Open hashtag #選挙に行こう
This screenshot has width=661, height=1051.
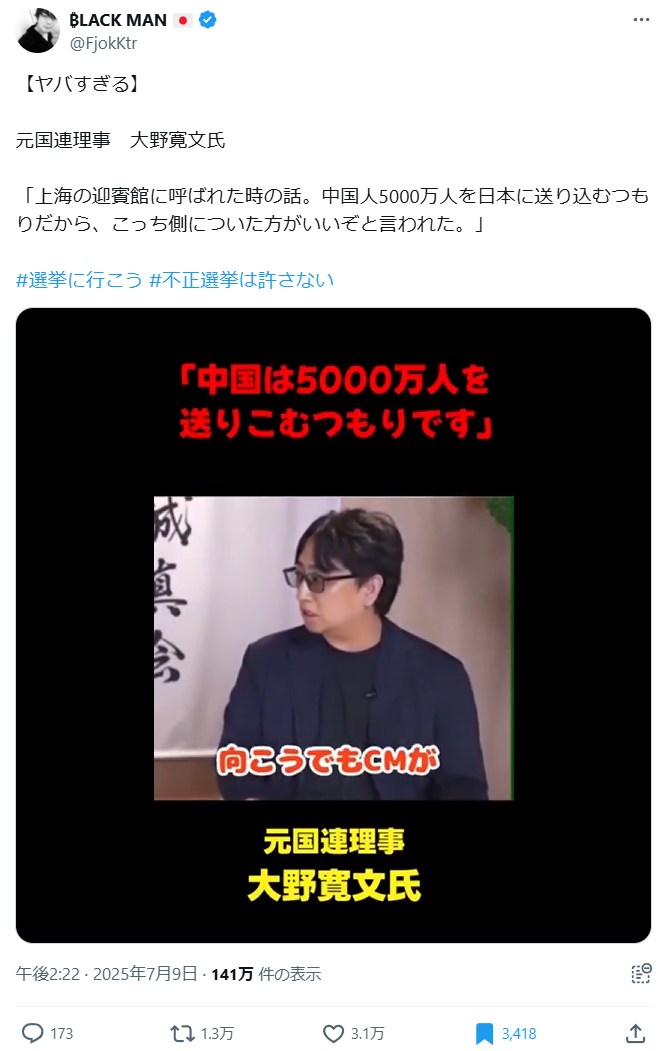pos(79,280)
